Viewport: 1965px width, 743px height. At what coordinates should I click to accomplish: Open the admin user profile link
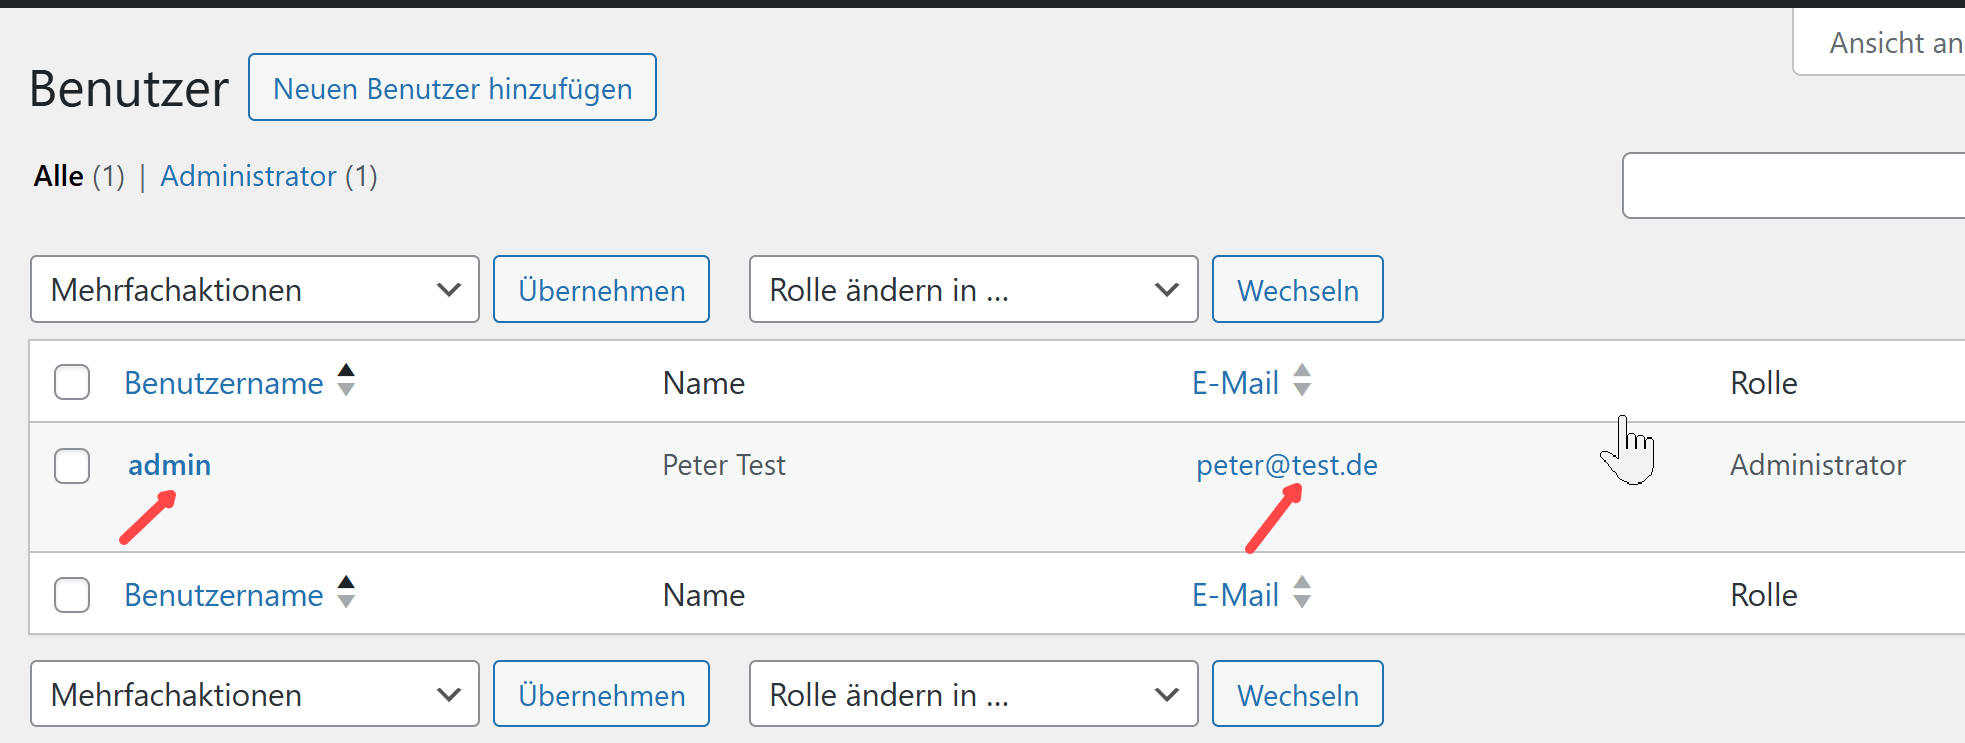click(x=170, y=465)
